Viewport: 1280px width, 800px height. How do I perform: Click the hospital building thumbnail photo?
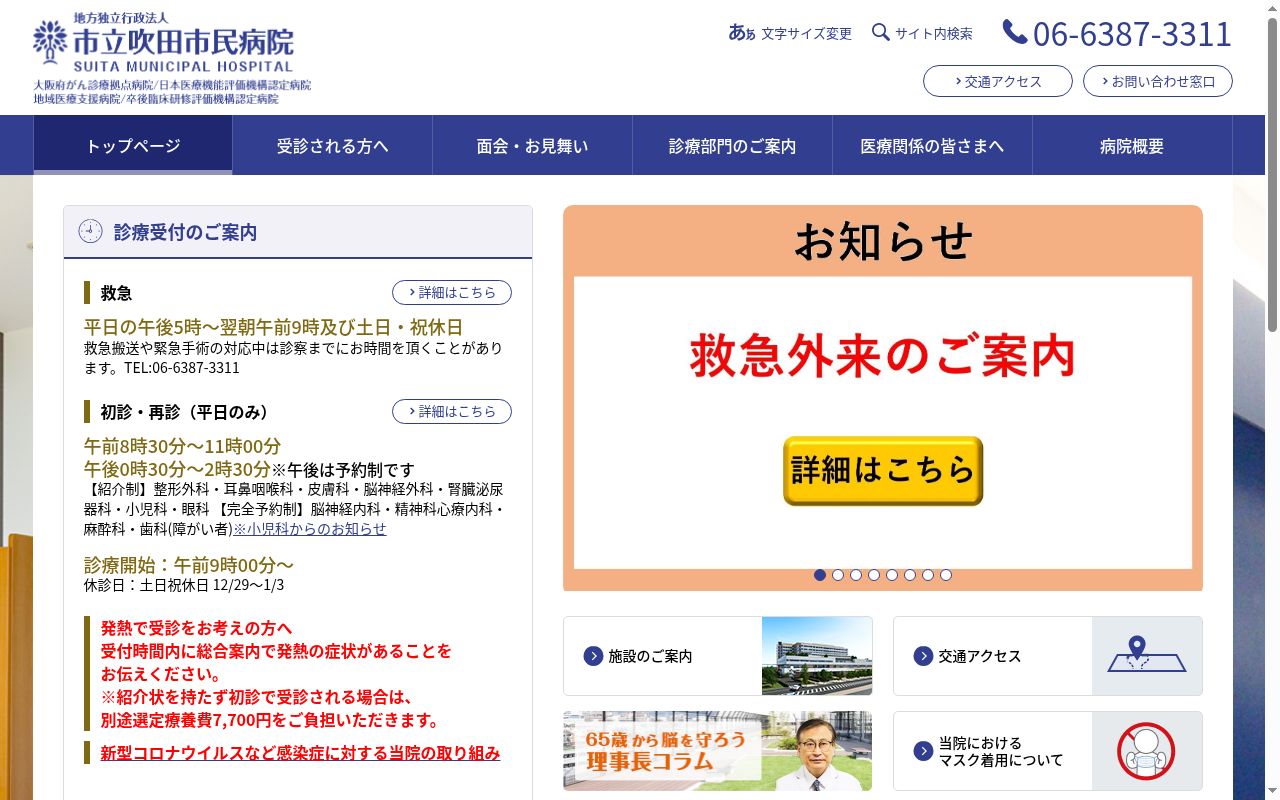pyautogui.click(x=817, y=656)
